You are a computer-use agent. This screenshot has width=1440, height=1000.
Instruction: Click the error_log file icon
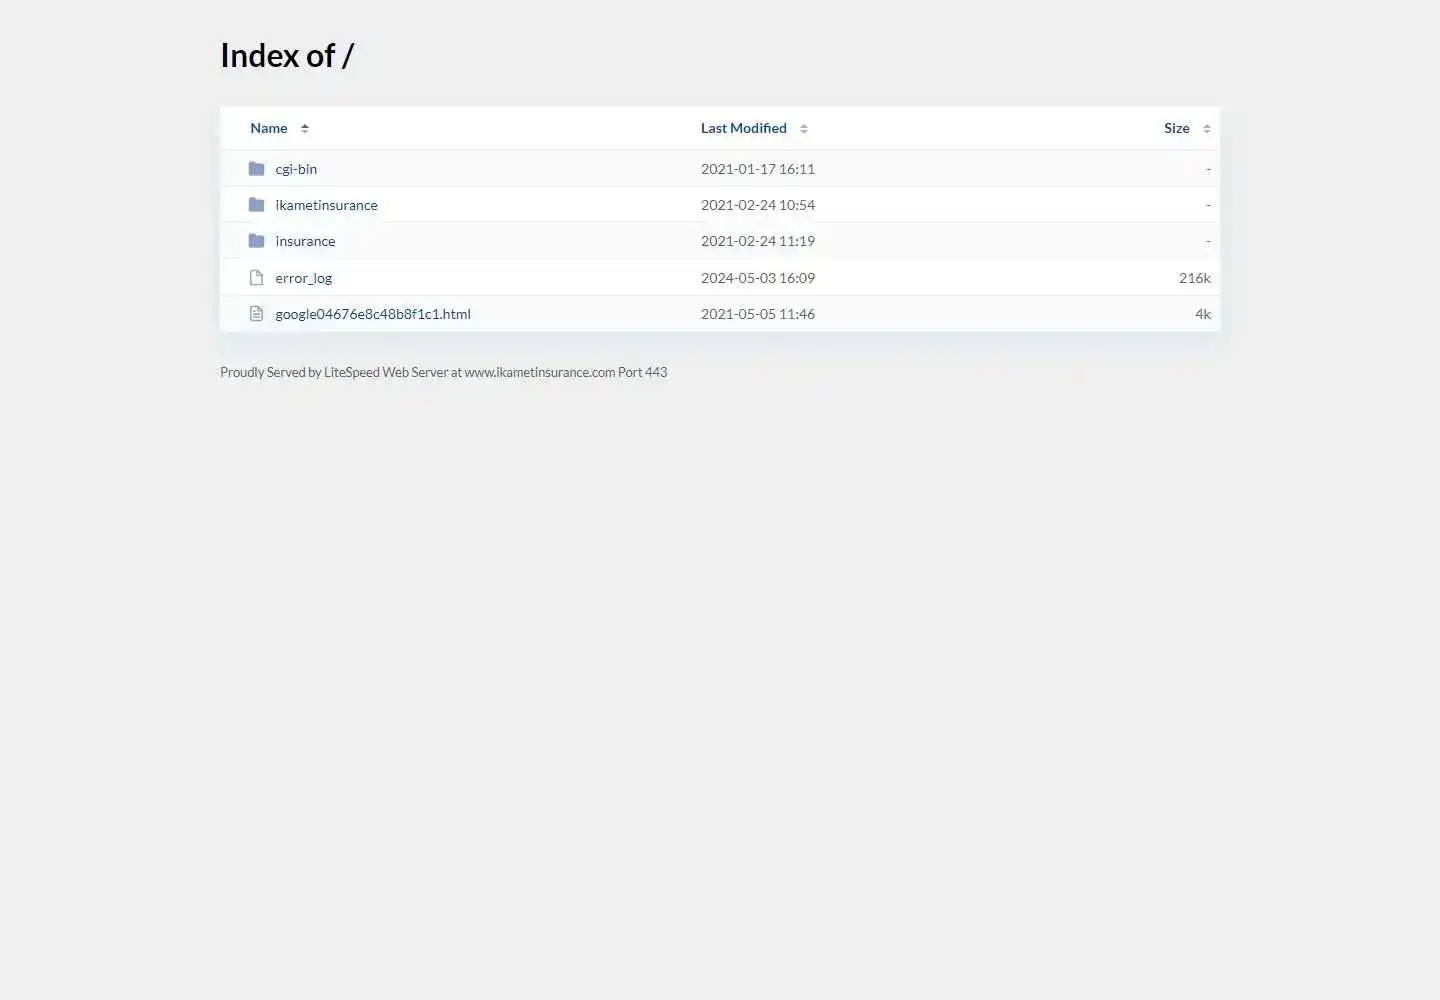coord(256,278)
